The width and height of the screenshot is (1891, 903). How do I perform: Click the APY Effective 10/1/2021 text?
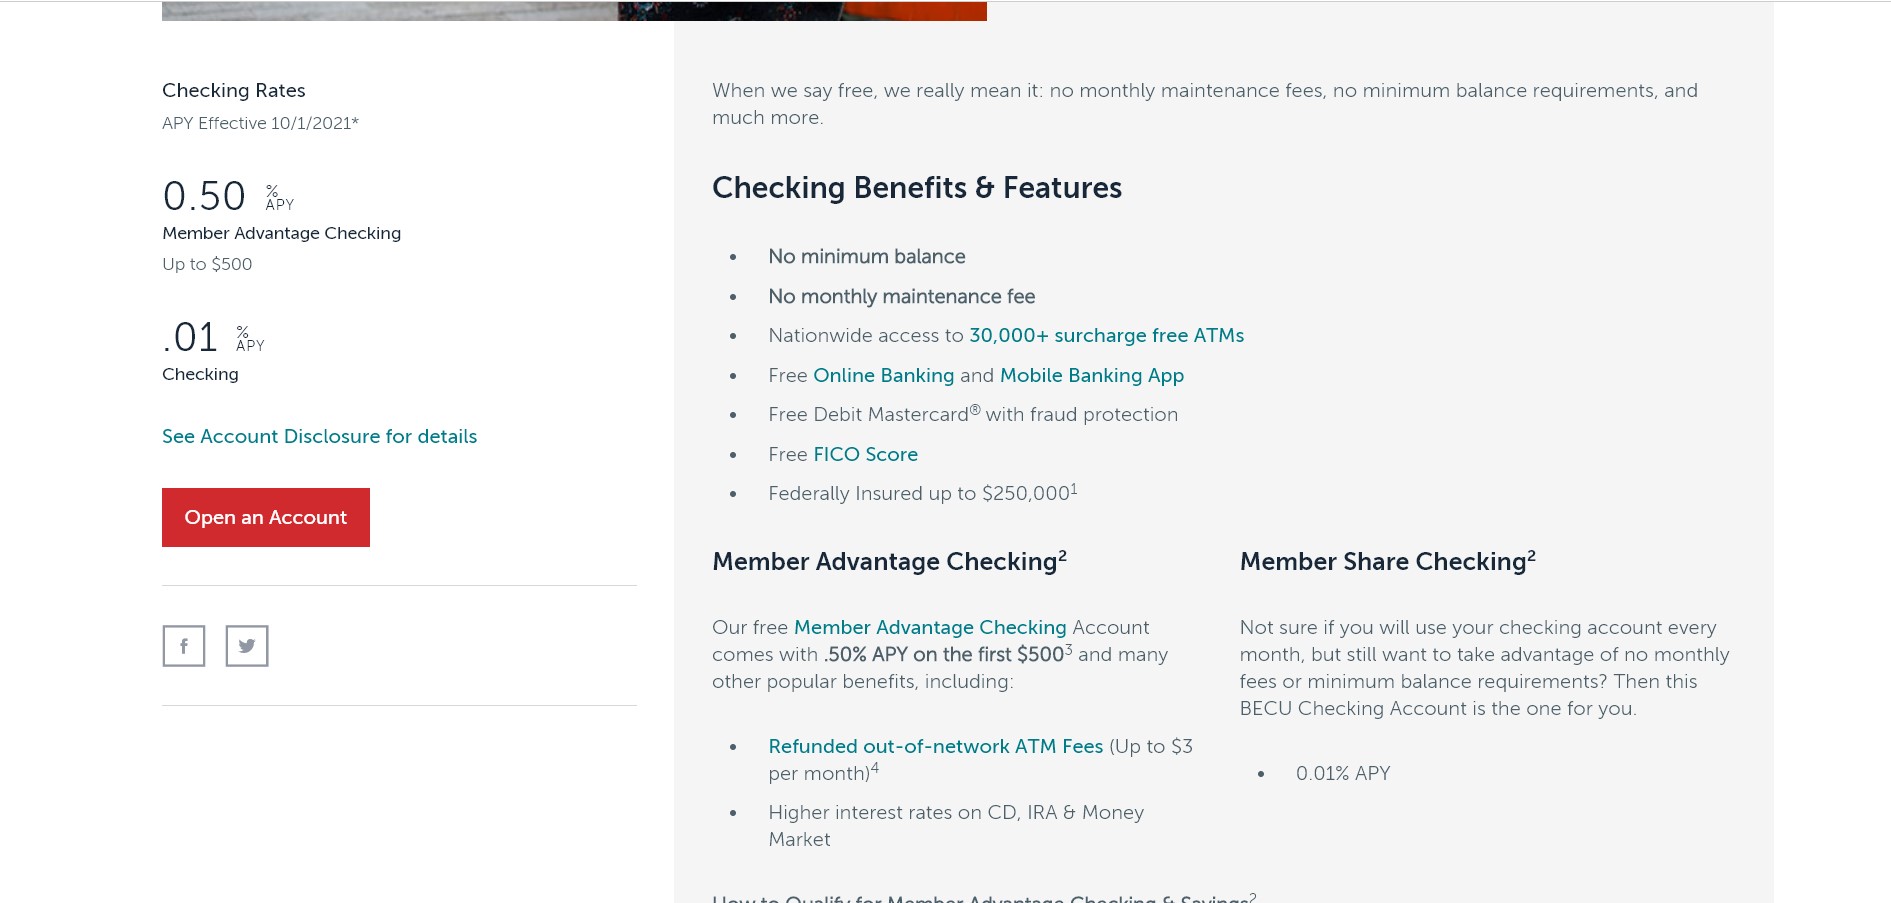pos(260,123)
